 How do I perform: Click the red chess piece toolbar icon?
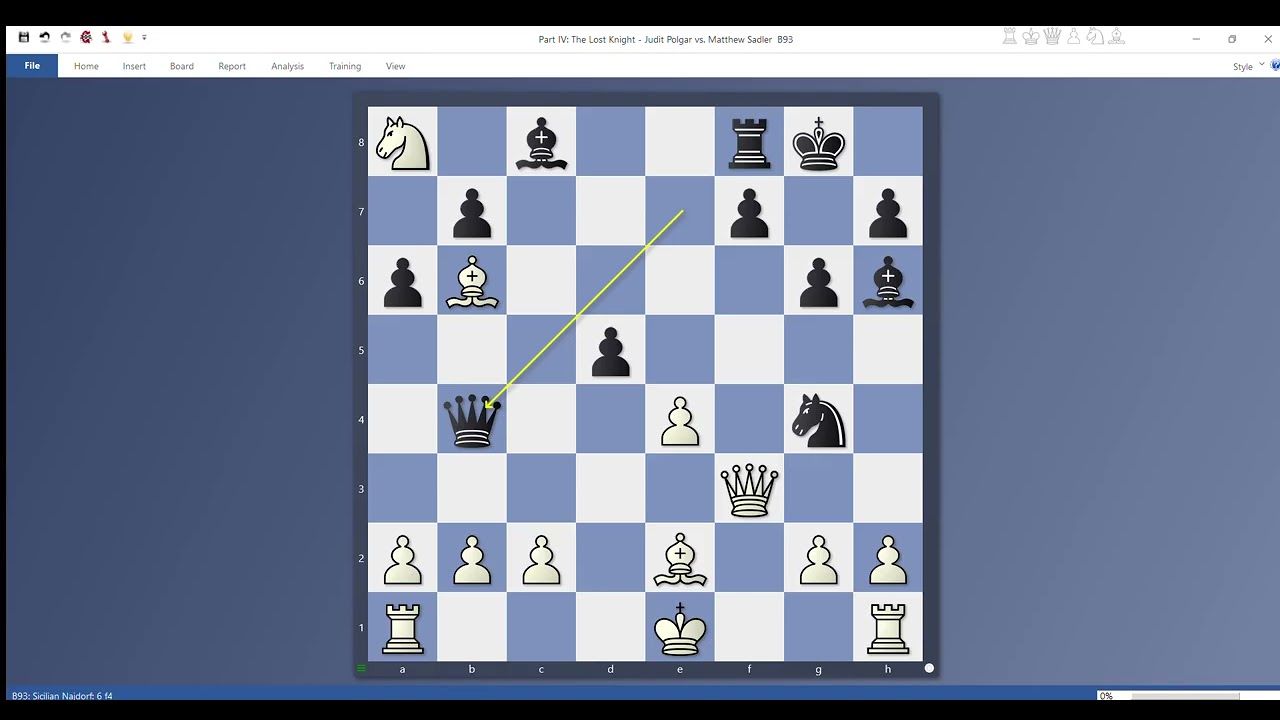(106, 37)
